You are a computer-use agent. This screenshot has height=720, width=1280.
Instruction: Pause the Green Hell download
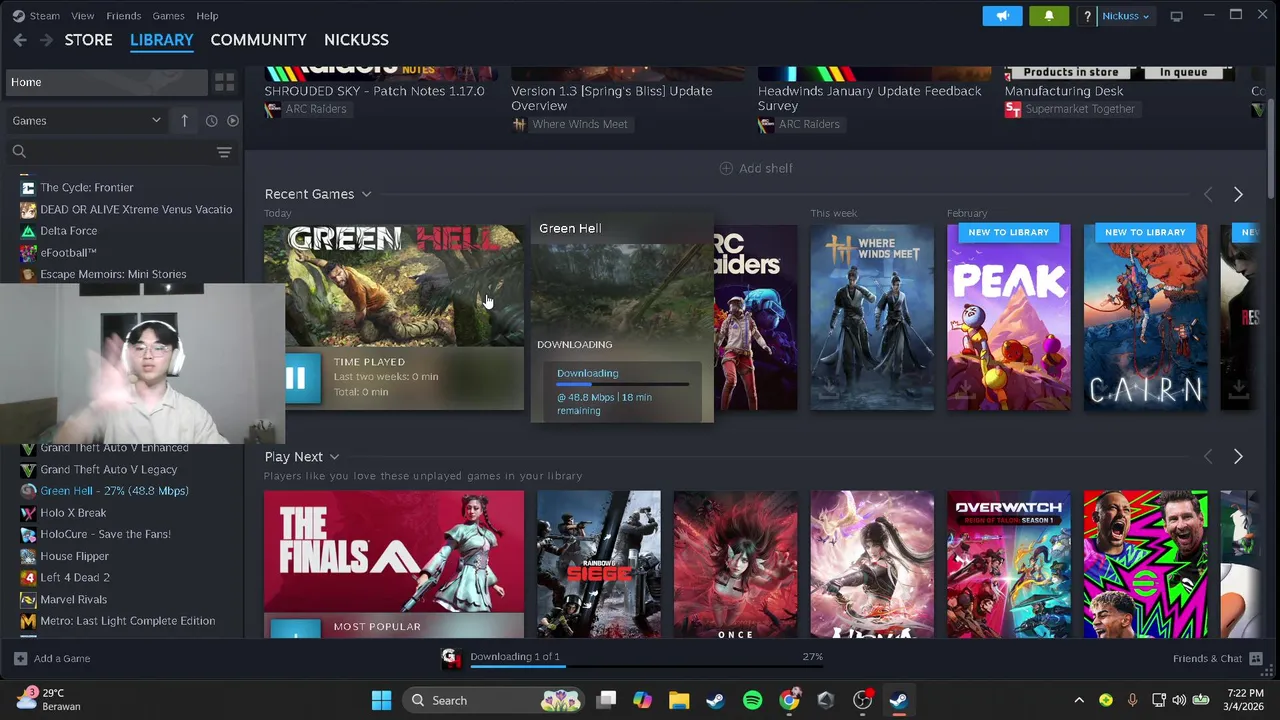tap(295, 377)
